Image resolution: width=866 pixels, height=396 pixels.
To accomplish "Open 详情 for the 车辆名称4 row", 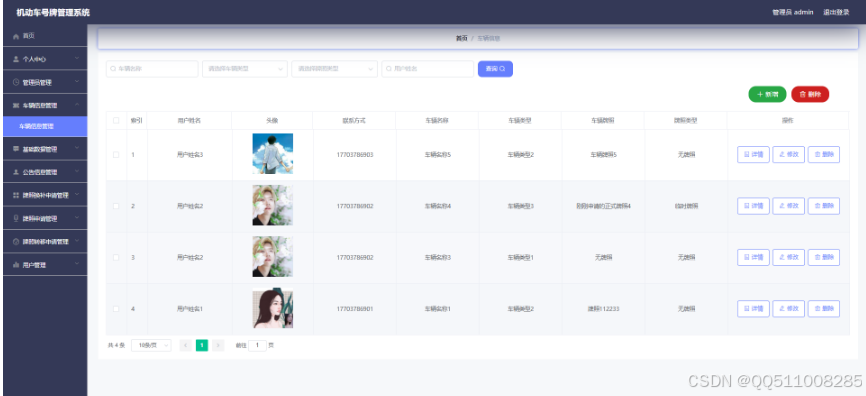I will click(x=753, y=206).
